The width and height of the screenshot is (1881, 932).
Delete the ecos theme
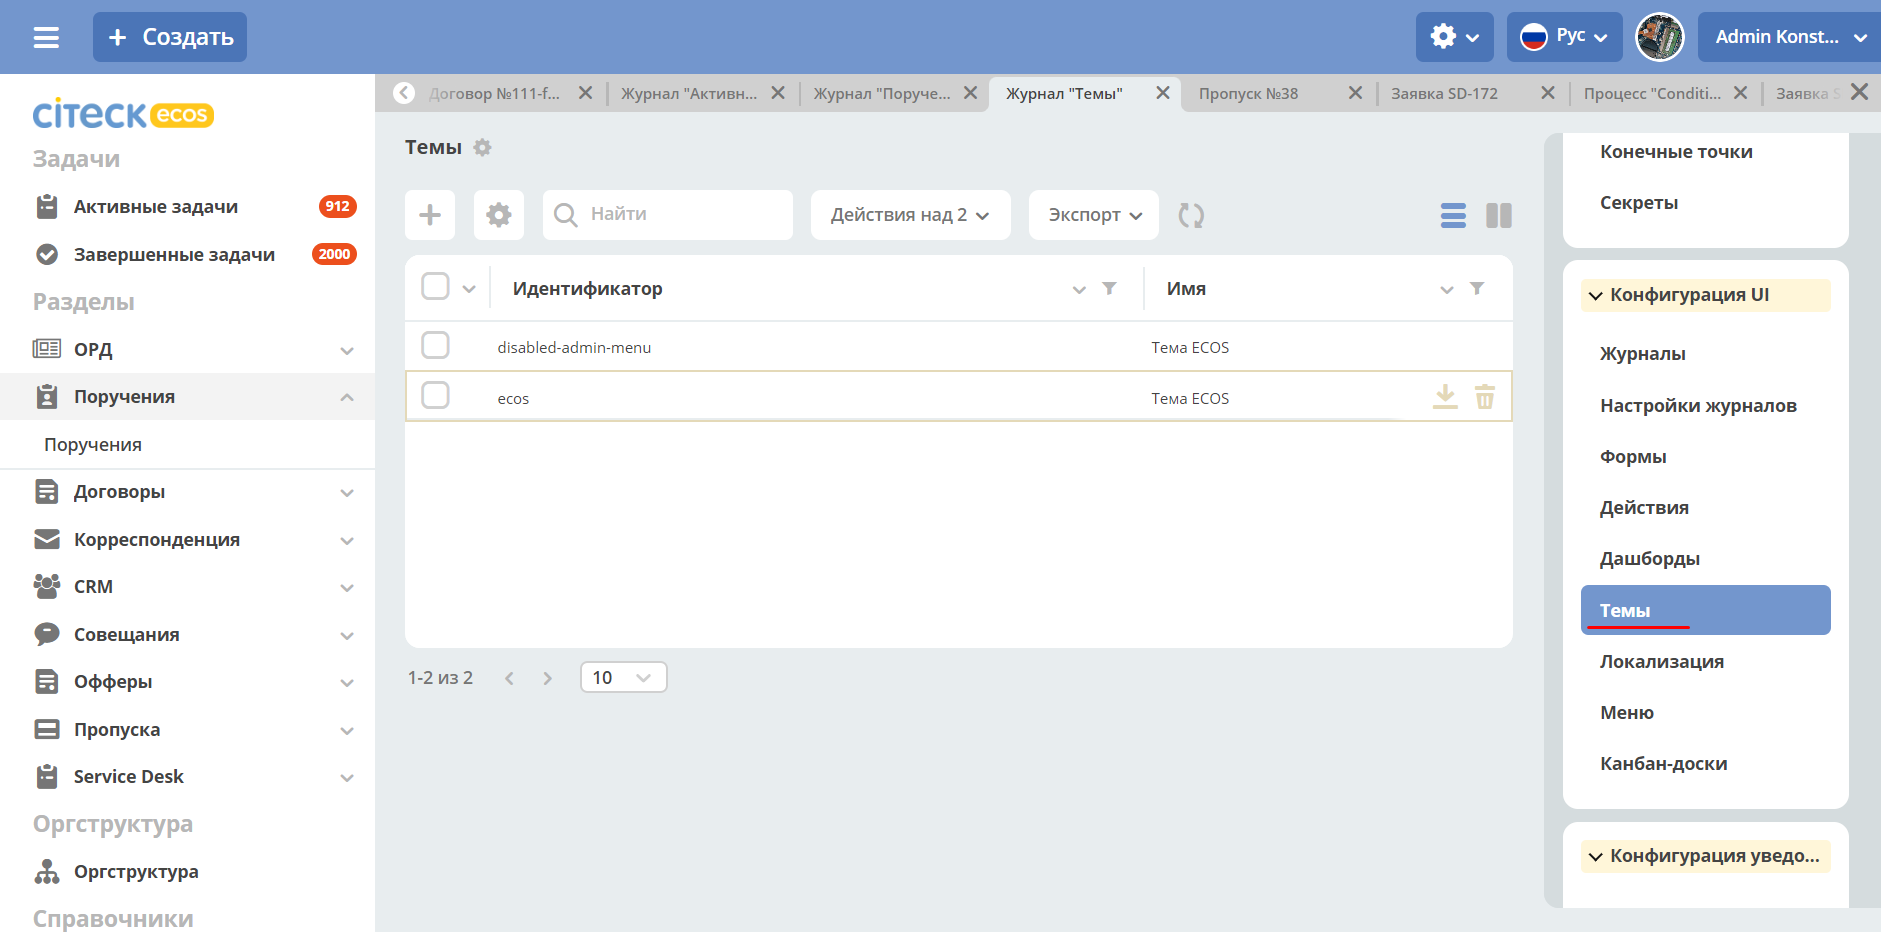[x=1485, y=397]
